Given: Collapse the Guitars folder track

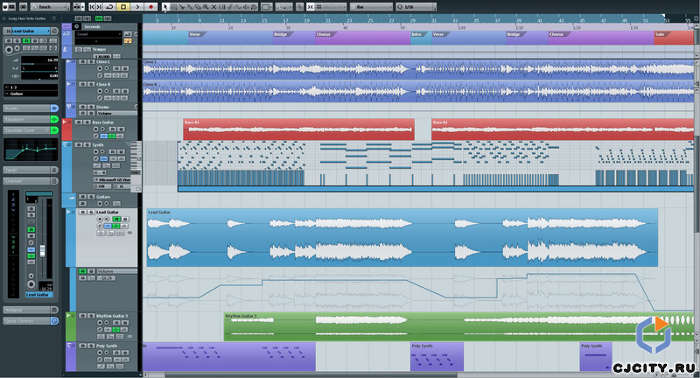Looking at the screenshot, I should coord(71,197).
